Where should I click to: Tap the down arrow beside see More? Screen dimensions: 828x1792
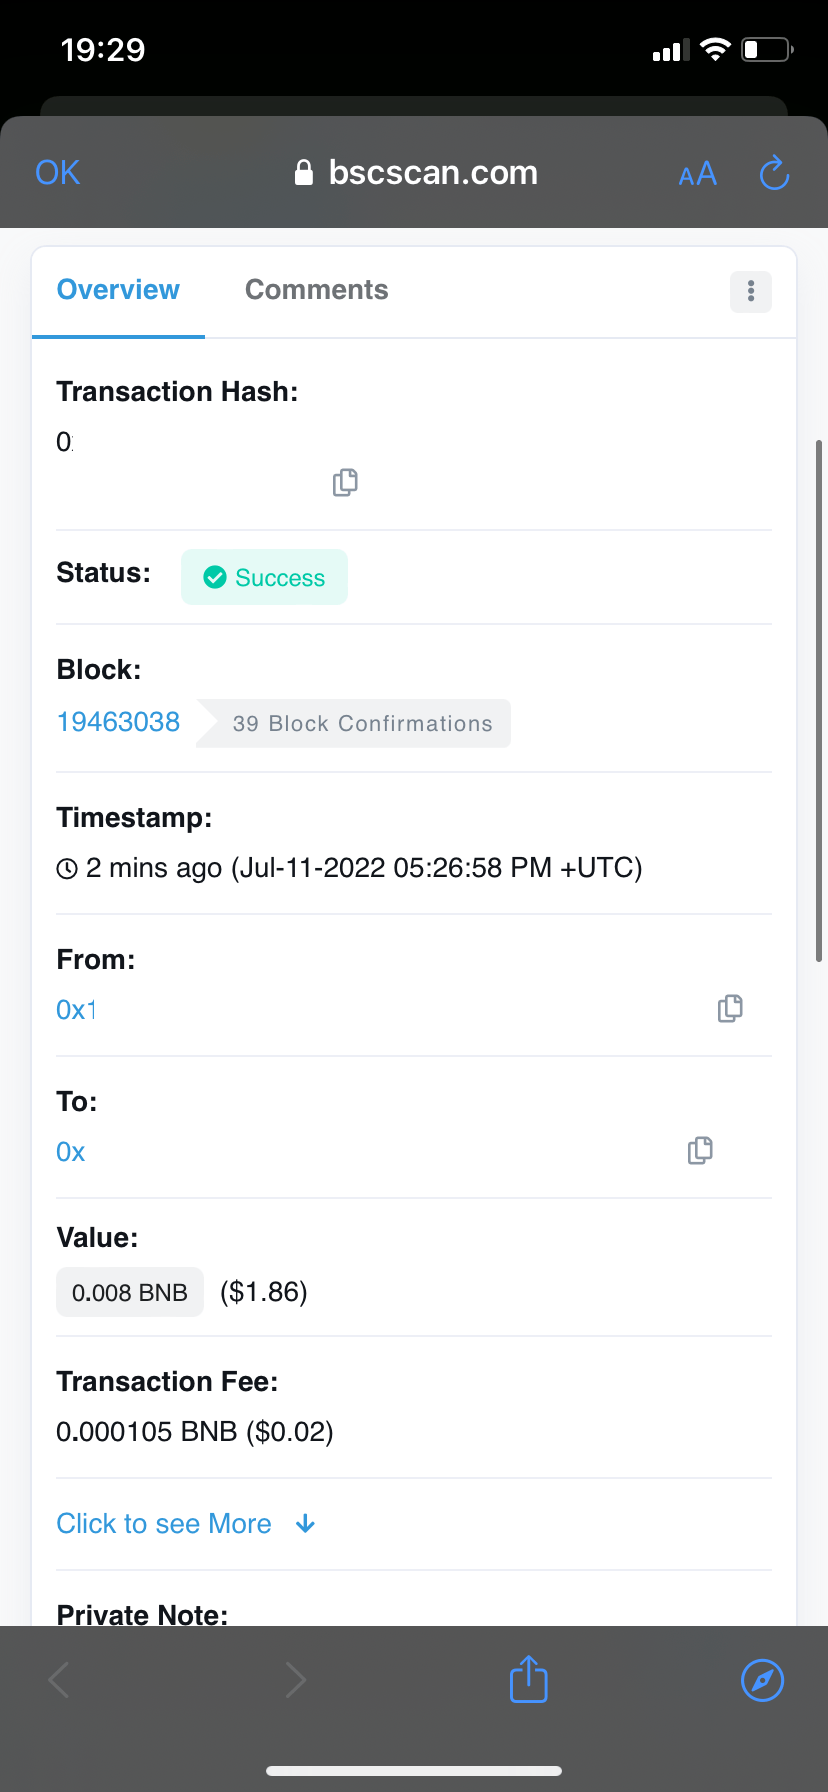coord(306,1524)
